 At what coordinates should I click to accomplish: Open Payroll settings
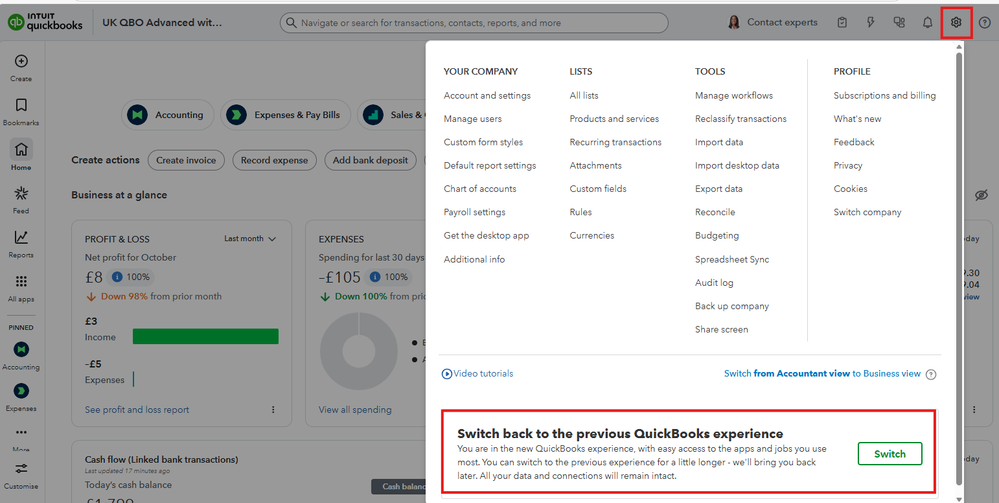tap(474, 212)
